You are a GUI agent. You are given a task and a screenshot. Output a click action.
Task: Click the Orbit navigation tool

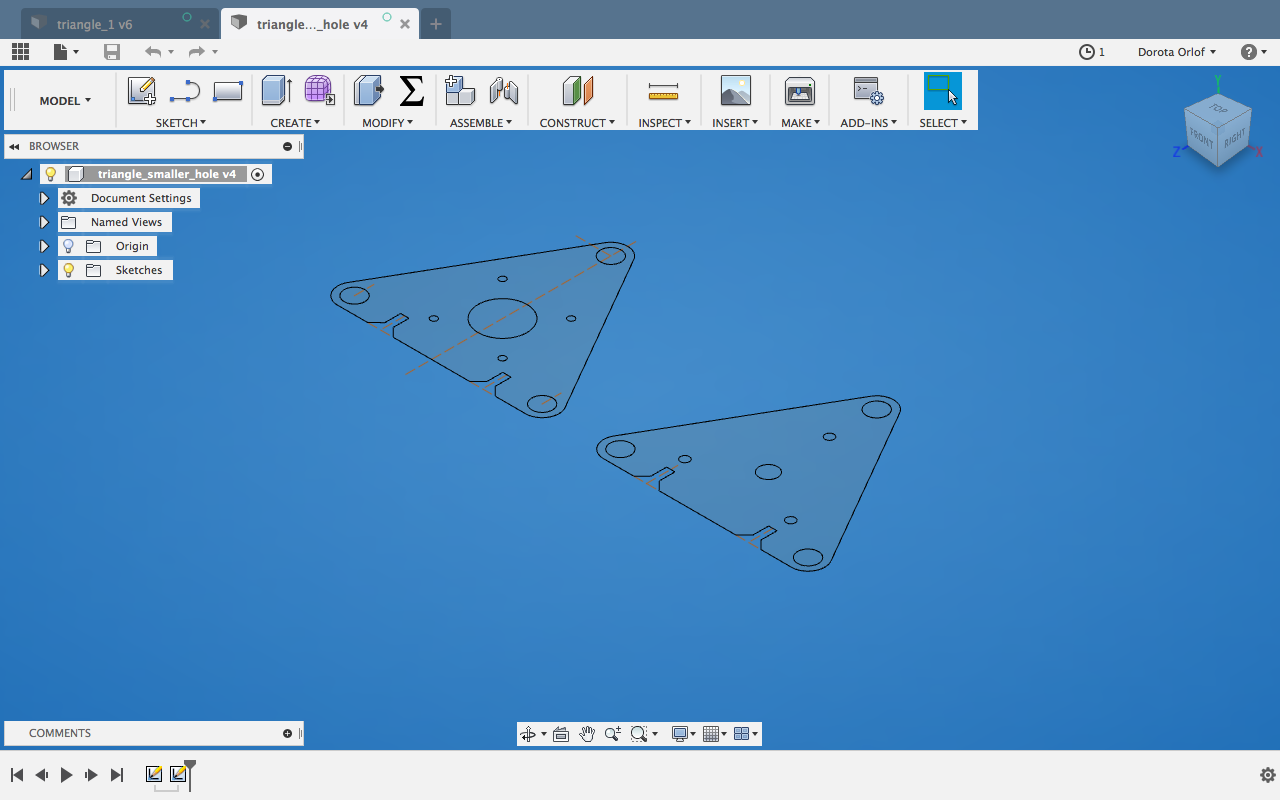[x=528, y=734]
